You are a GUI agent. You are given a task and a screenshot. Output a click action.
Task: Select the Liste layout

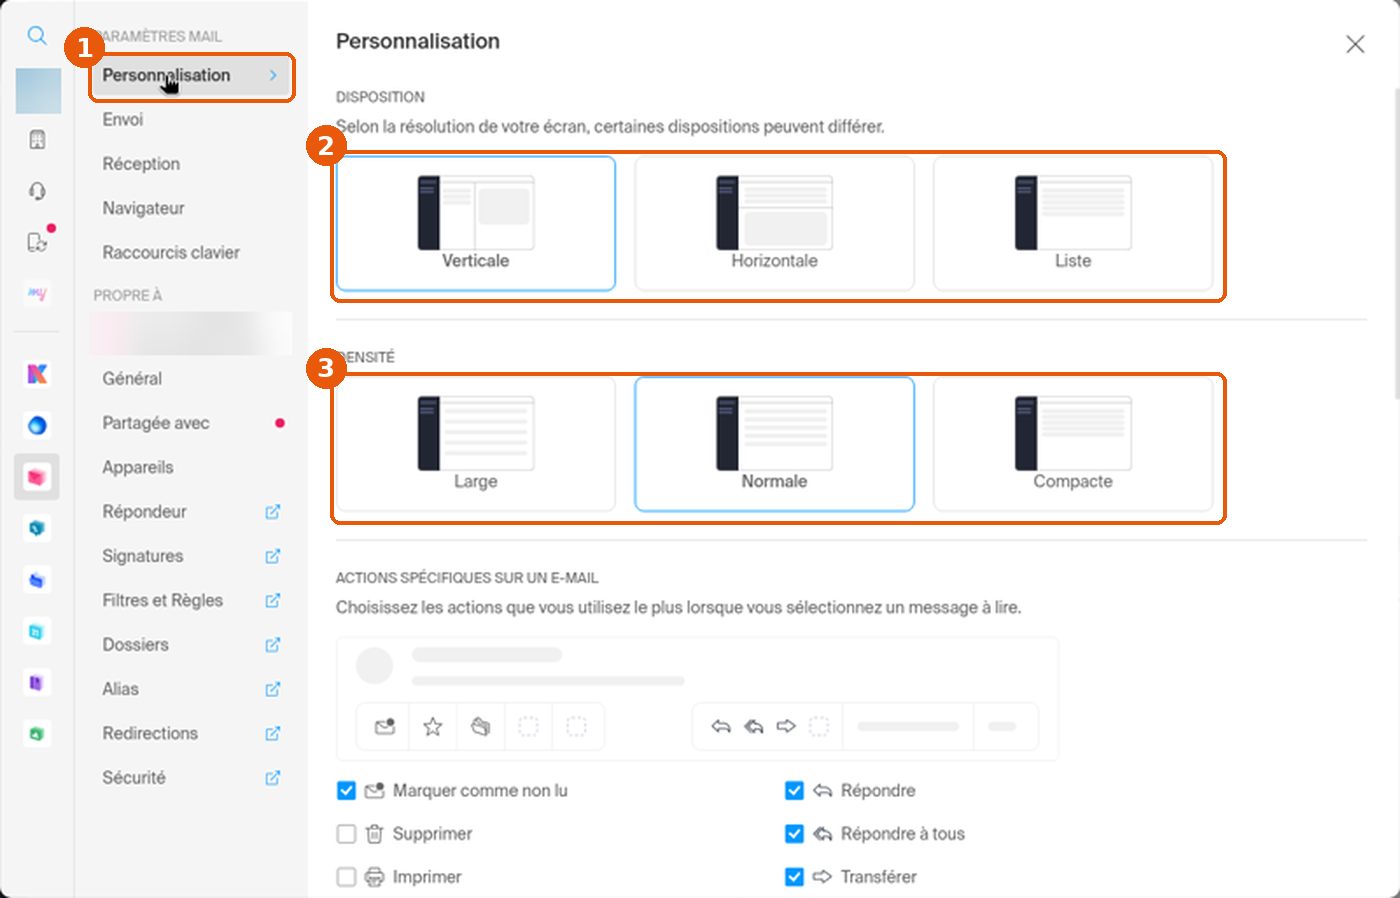(x=1073, y=223)
